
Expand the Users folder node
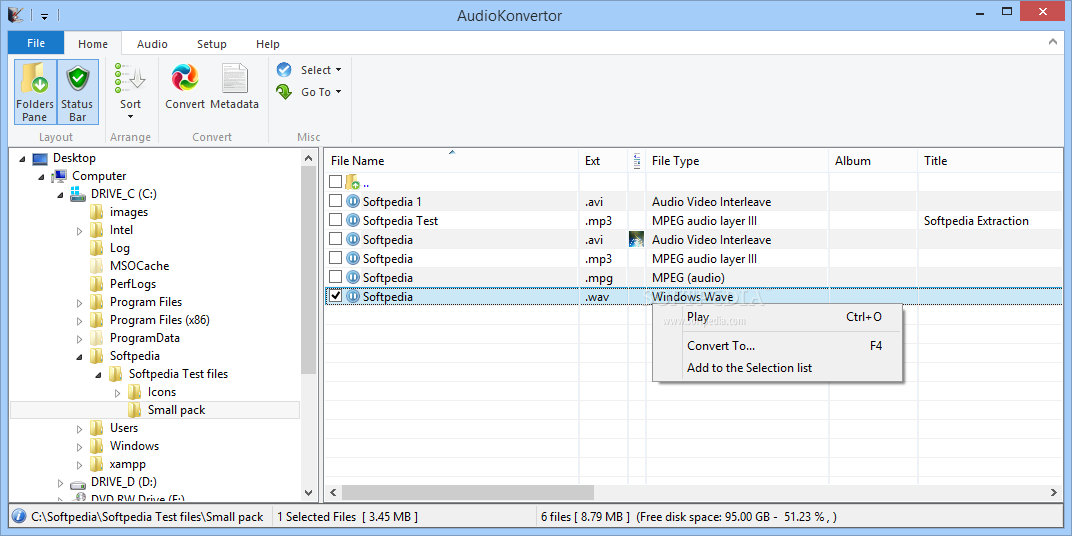click(x=80, y=429)
